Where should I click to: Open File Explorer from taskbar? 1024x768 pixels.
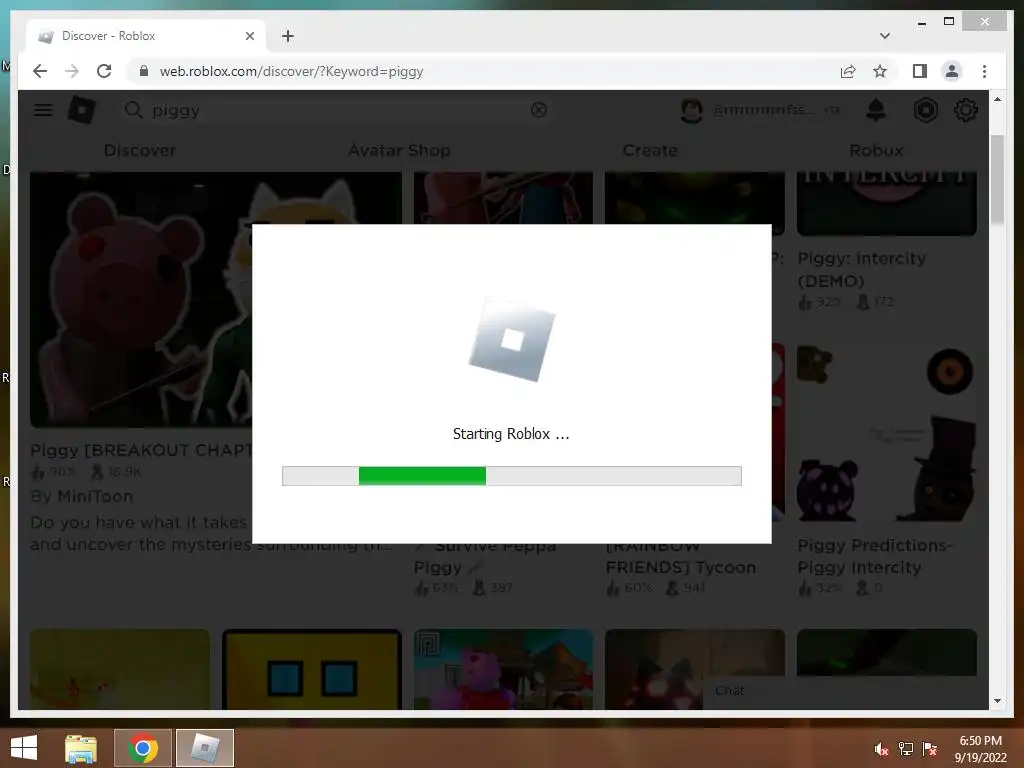[81, 748]
